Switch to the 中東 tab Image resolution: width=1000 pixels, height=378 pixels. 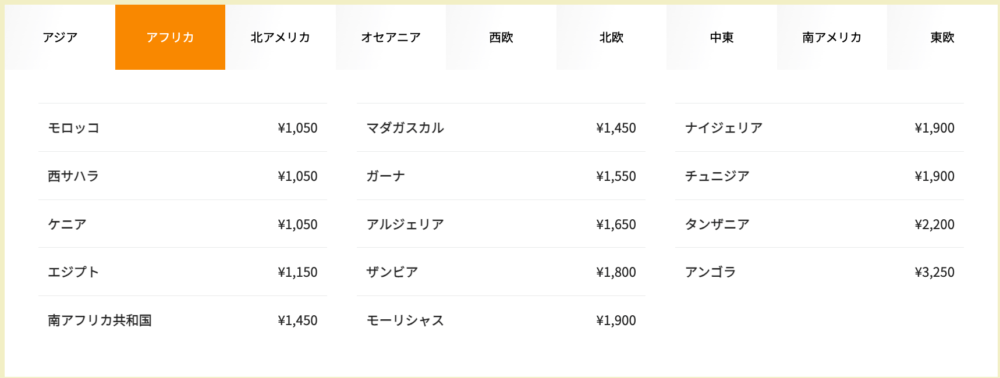[x=722, y=37]
